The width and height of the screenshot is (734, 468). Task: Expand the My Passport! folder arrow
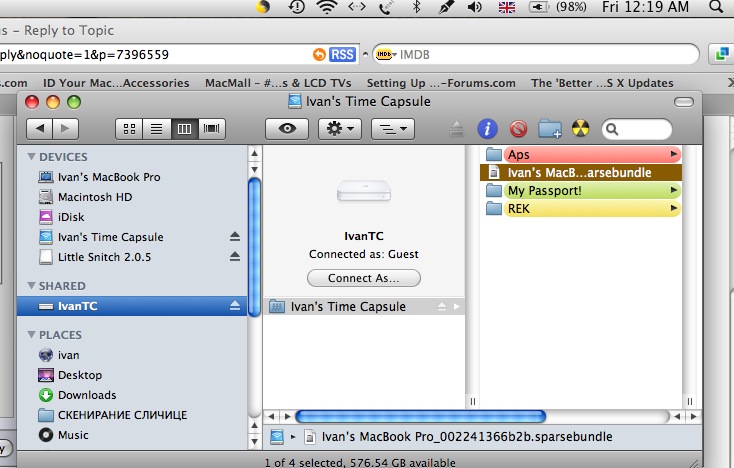[x=674, y=190]
